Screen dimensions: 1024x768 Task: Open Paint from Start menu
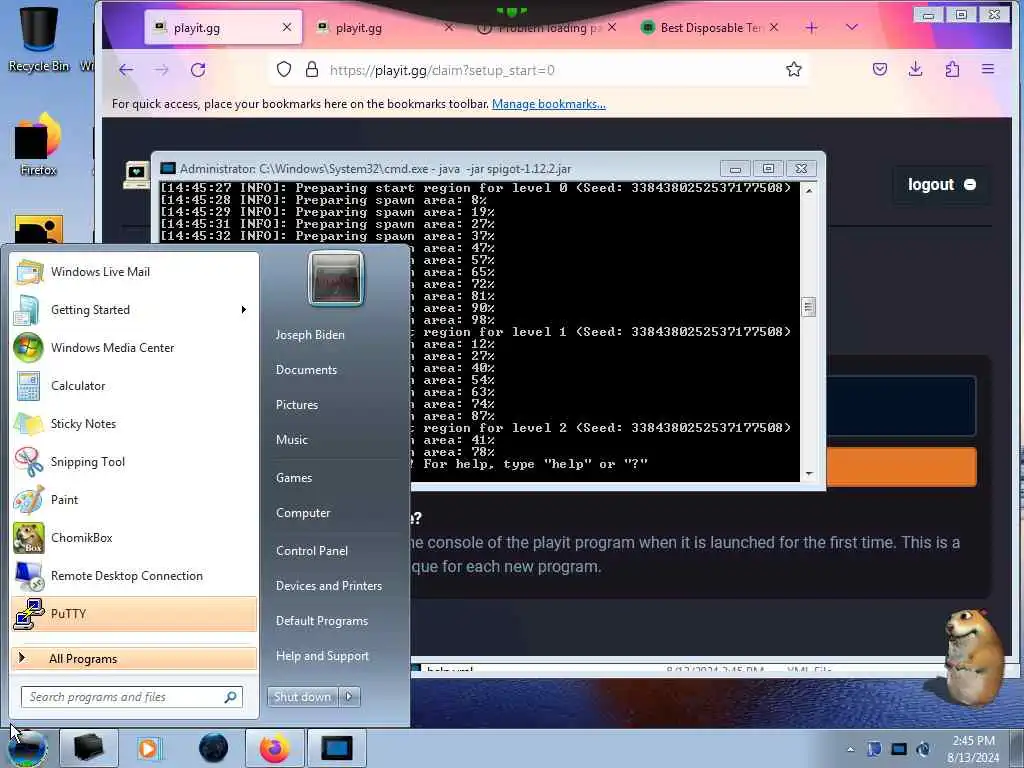(x=134, y=500)
